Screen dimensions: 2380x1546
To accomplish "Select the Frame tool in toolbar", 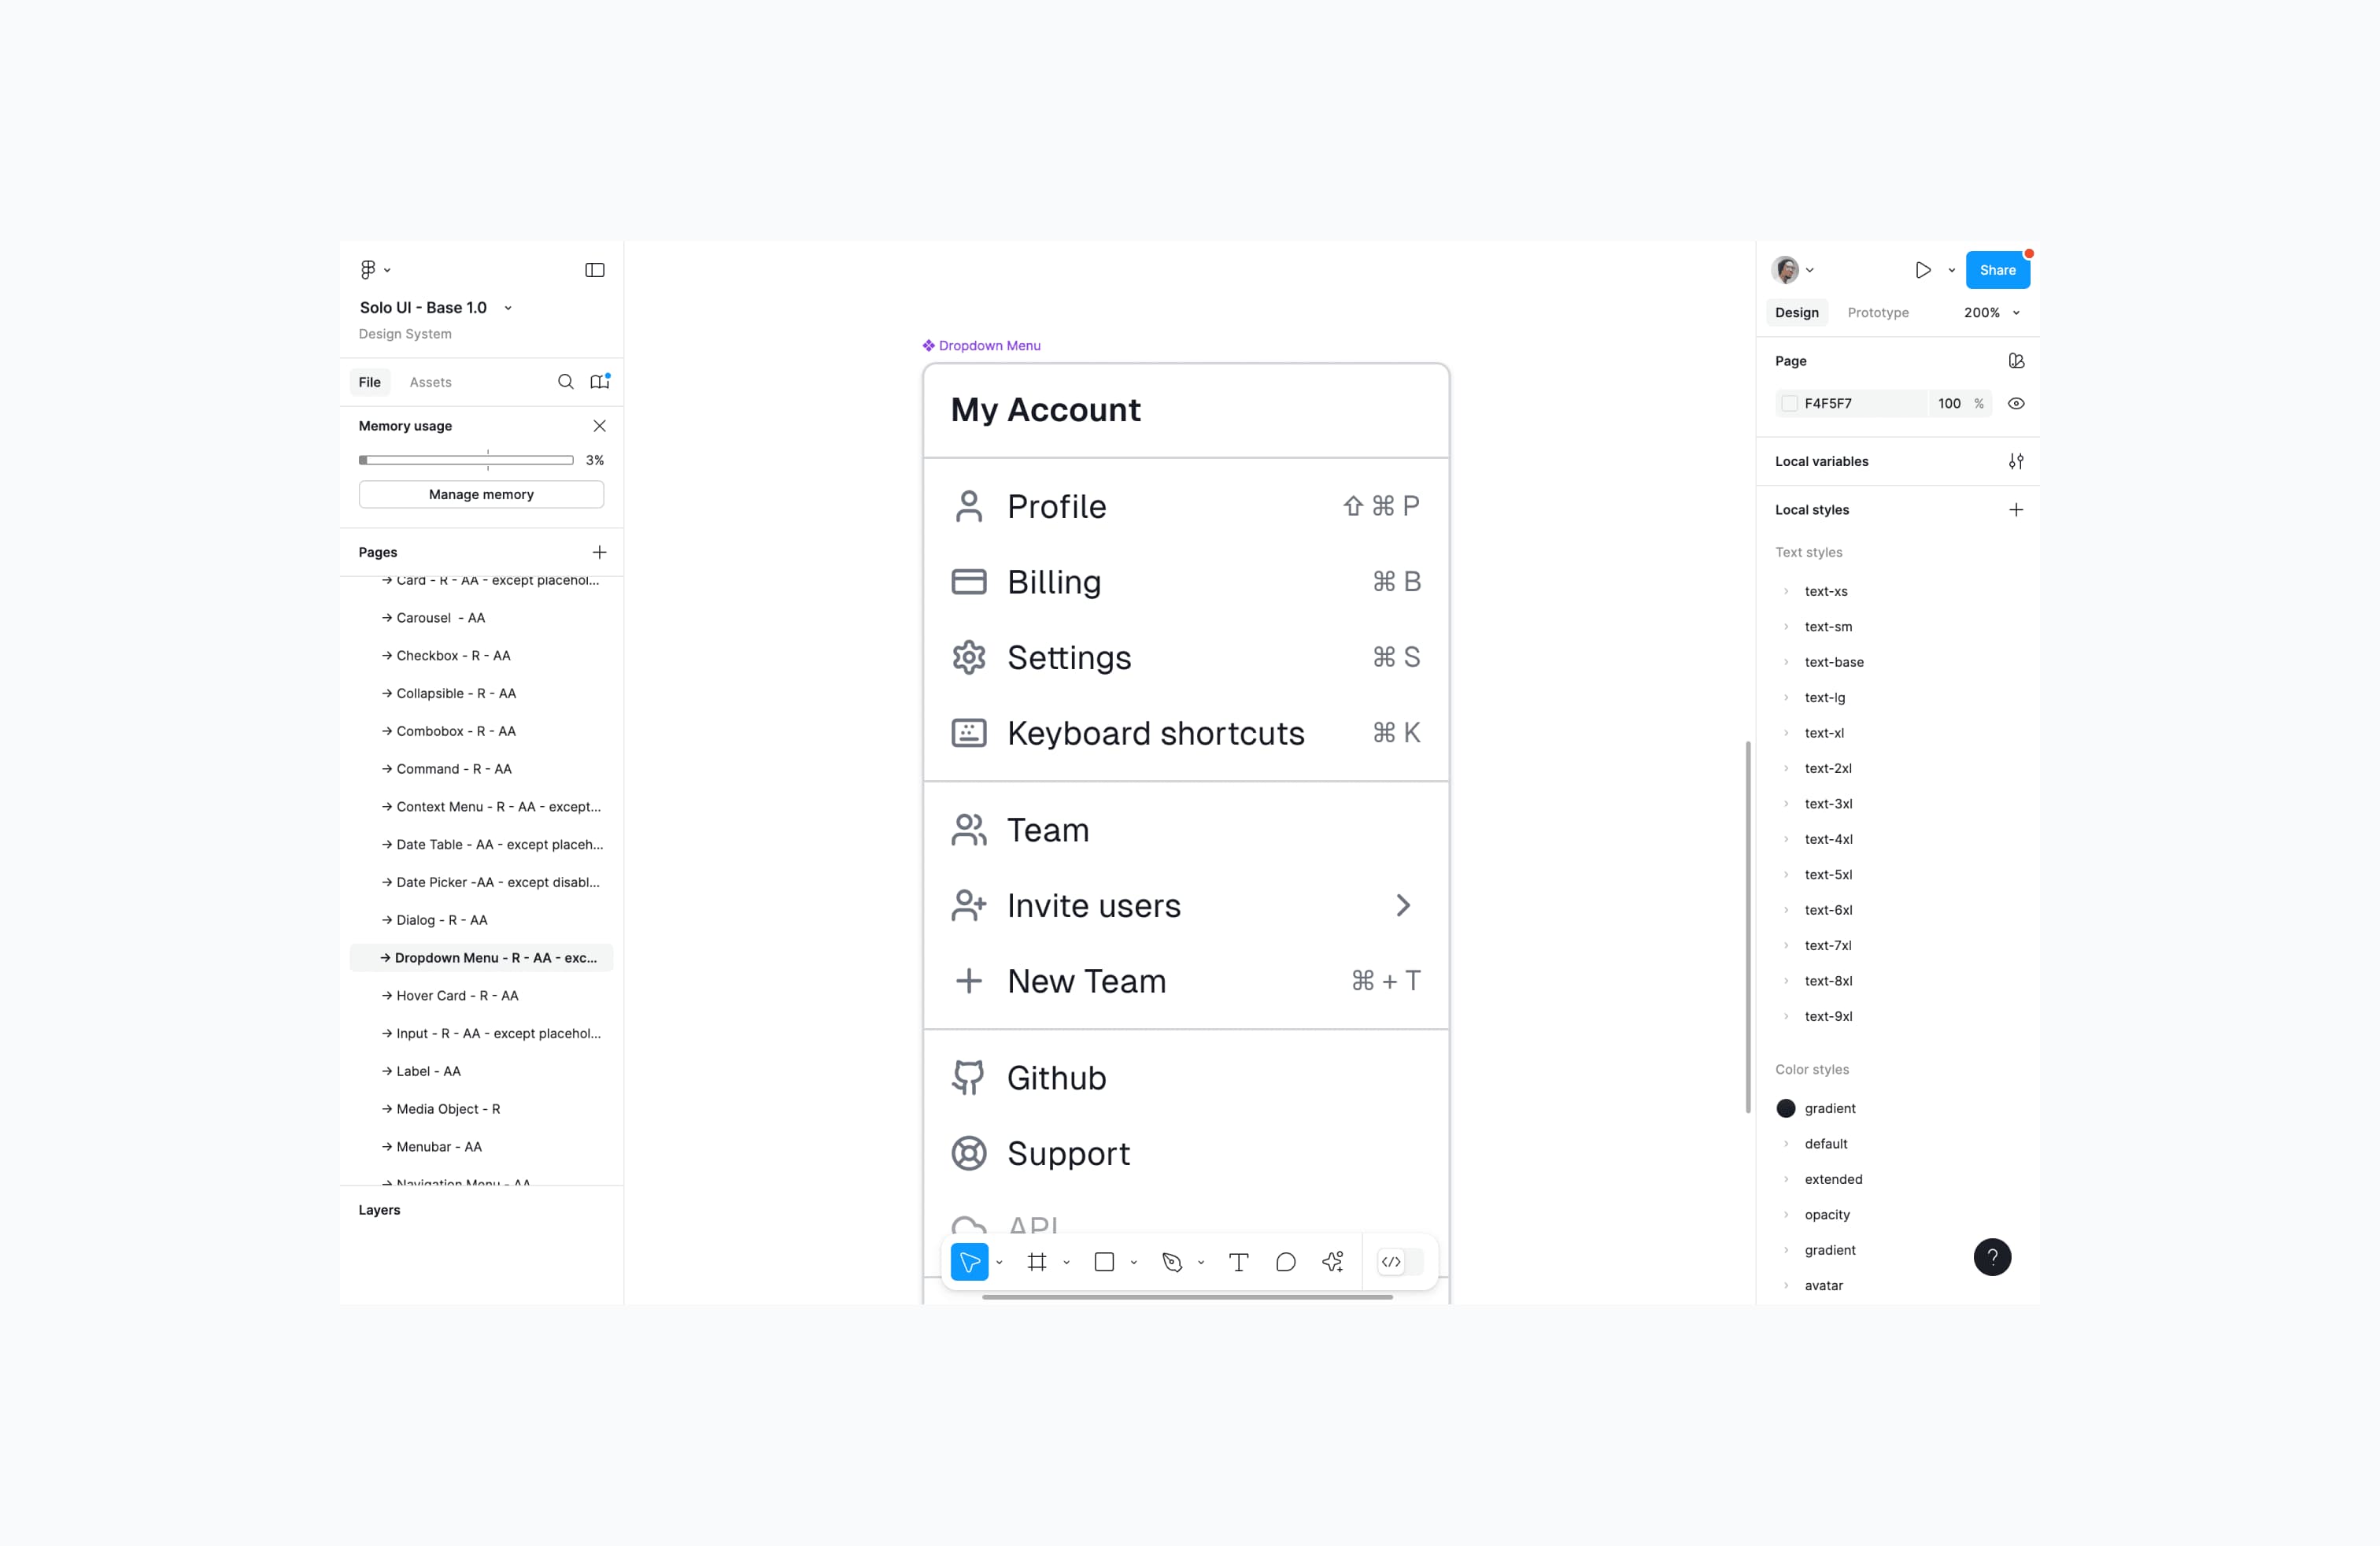I will (1037, 1262).
